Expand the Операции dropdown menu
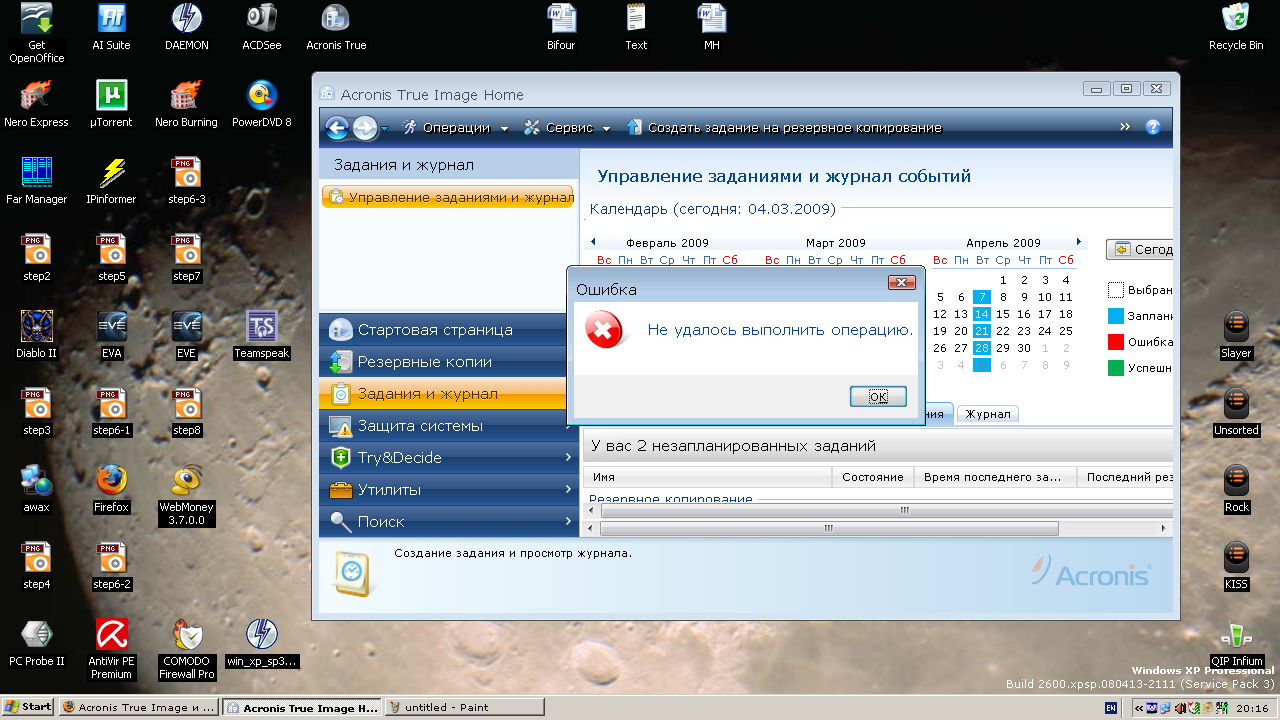 tap(456, 128)
